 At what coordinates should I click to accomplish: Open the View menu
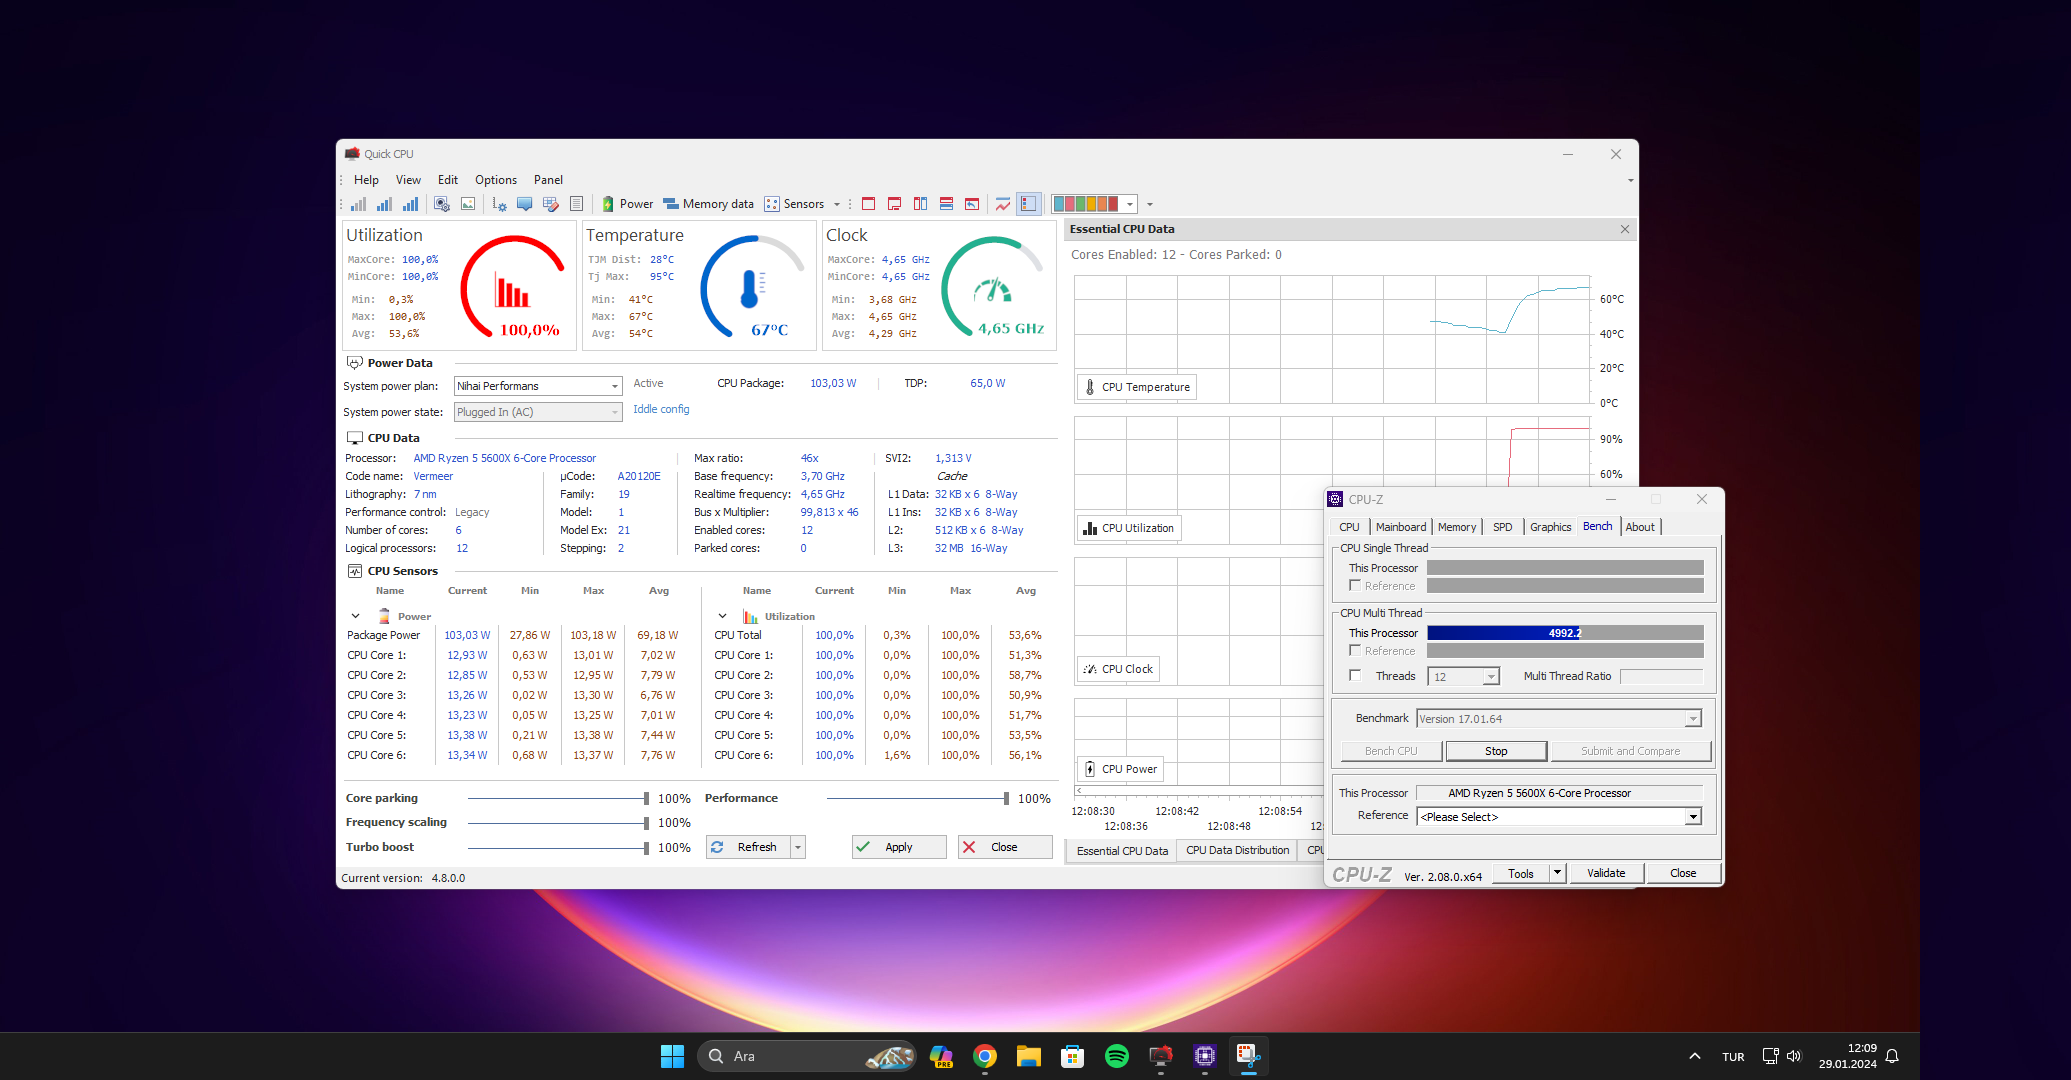pos(408,180)
